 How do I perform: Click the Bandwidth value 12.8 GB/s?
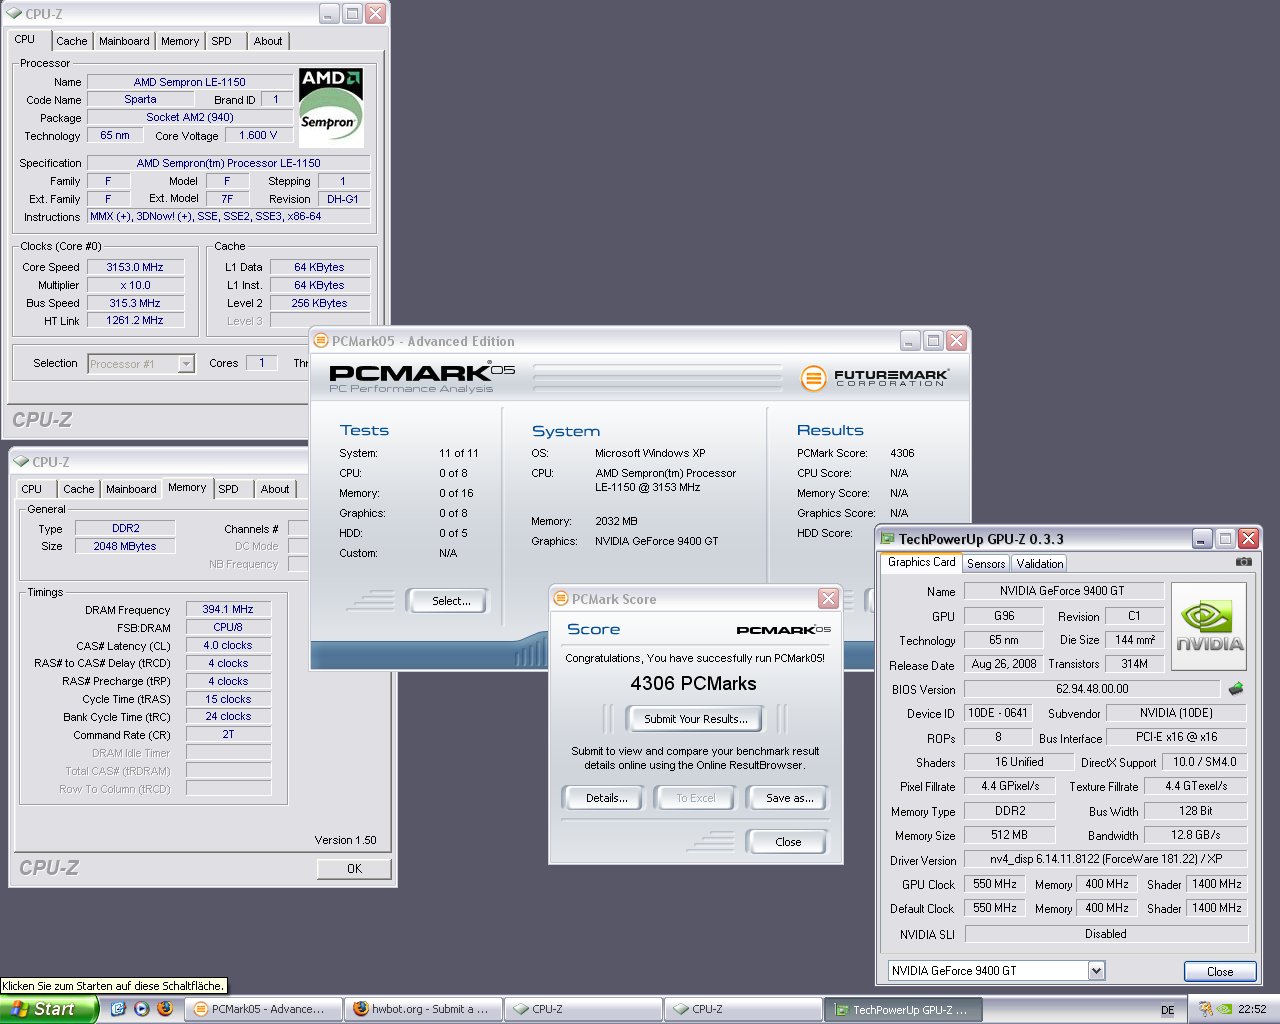click(x=1195, y=835)
